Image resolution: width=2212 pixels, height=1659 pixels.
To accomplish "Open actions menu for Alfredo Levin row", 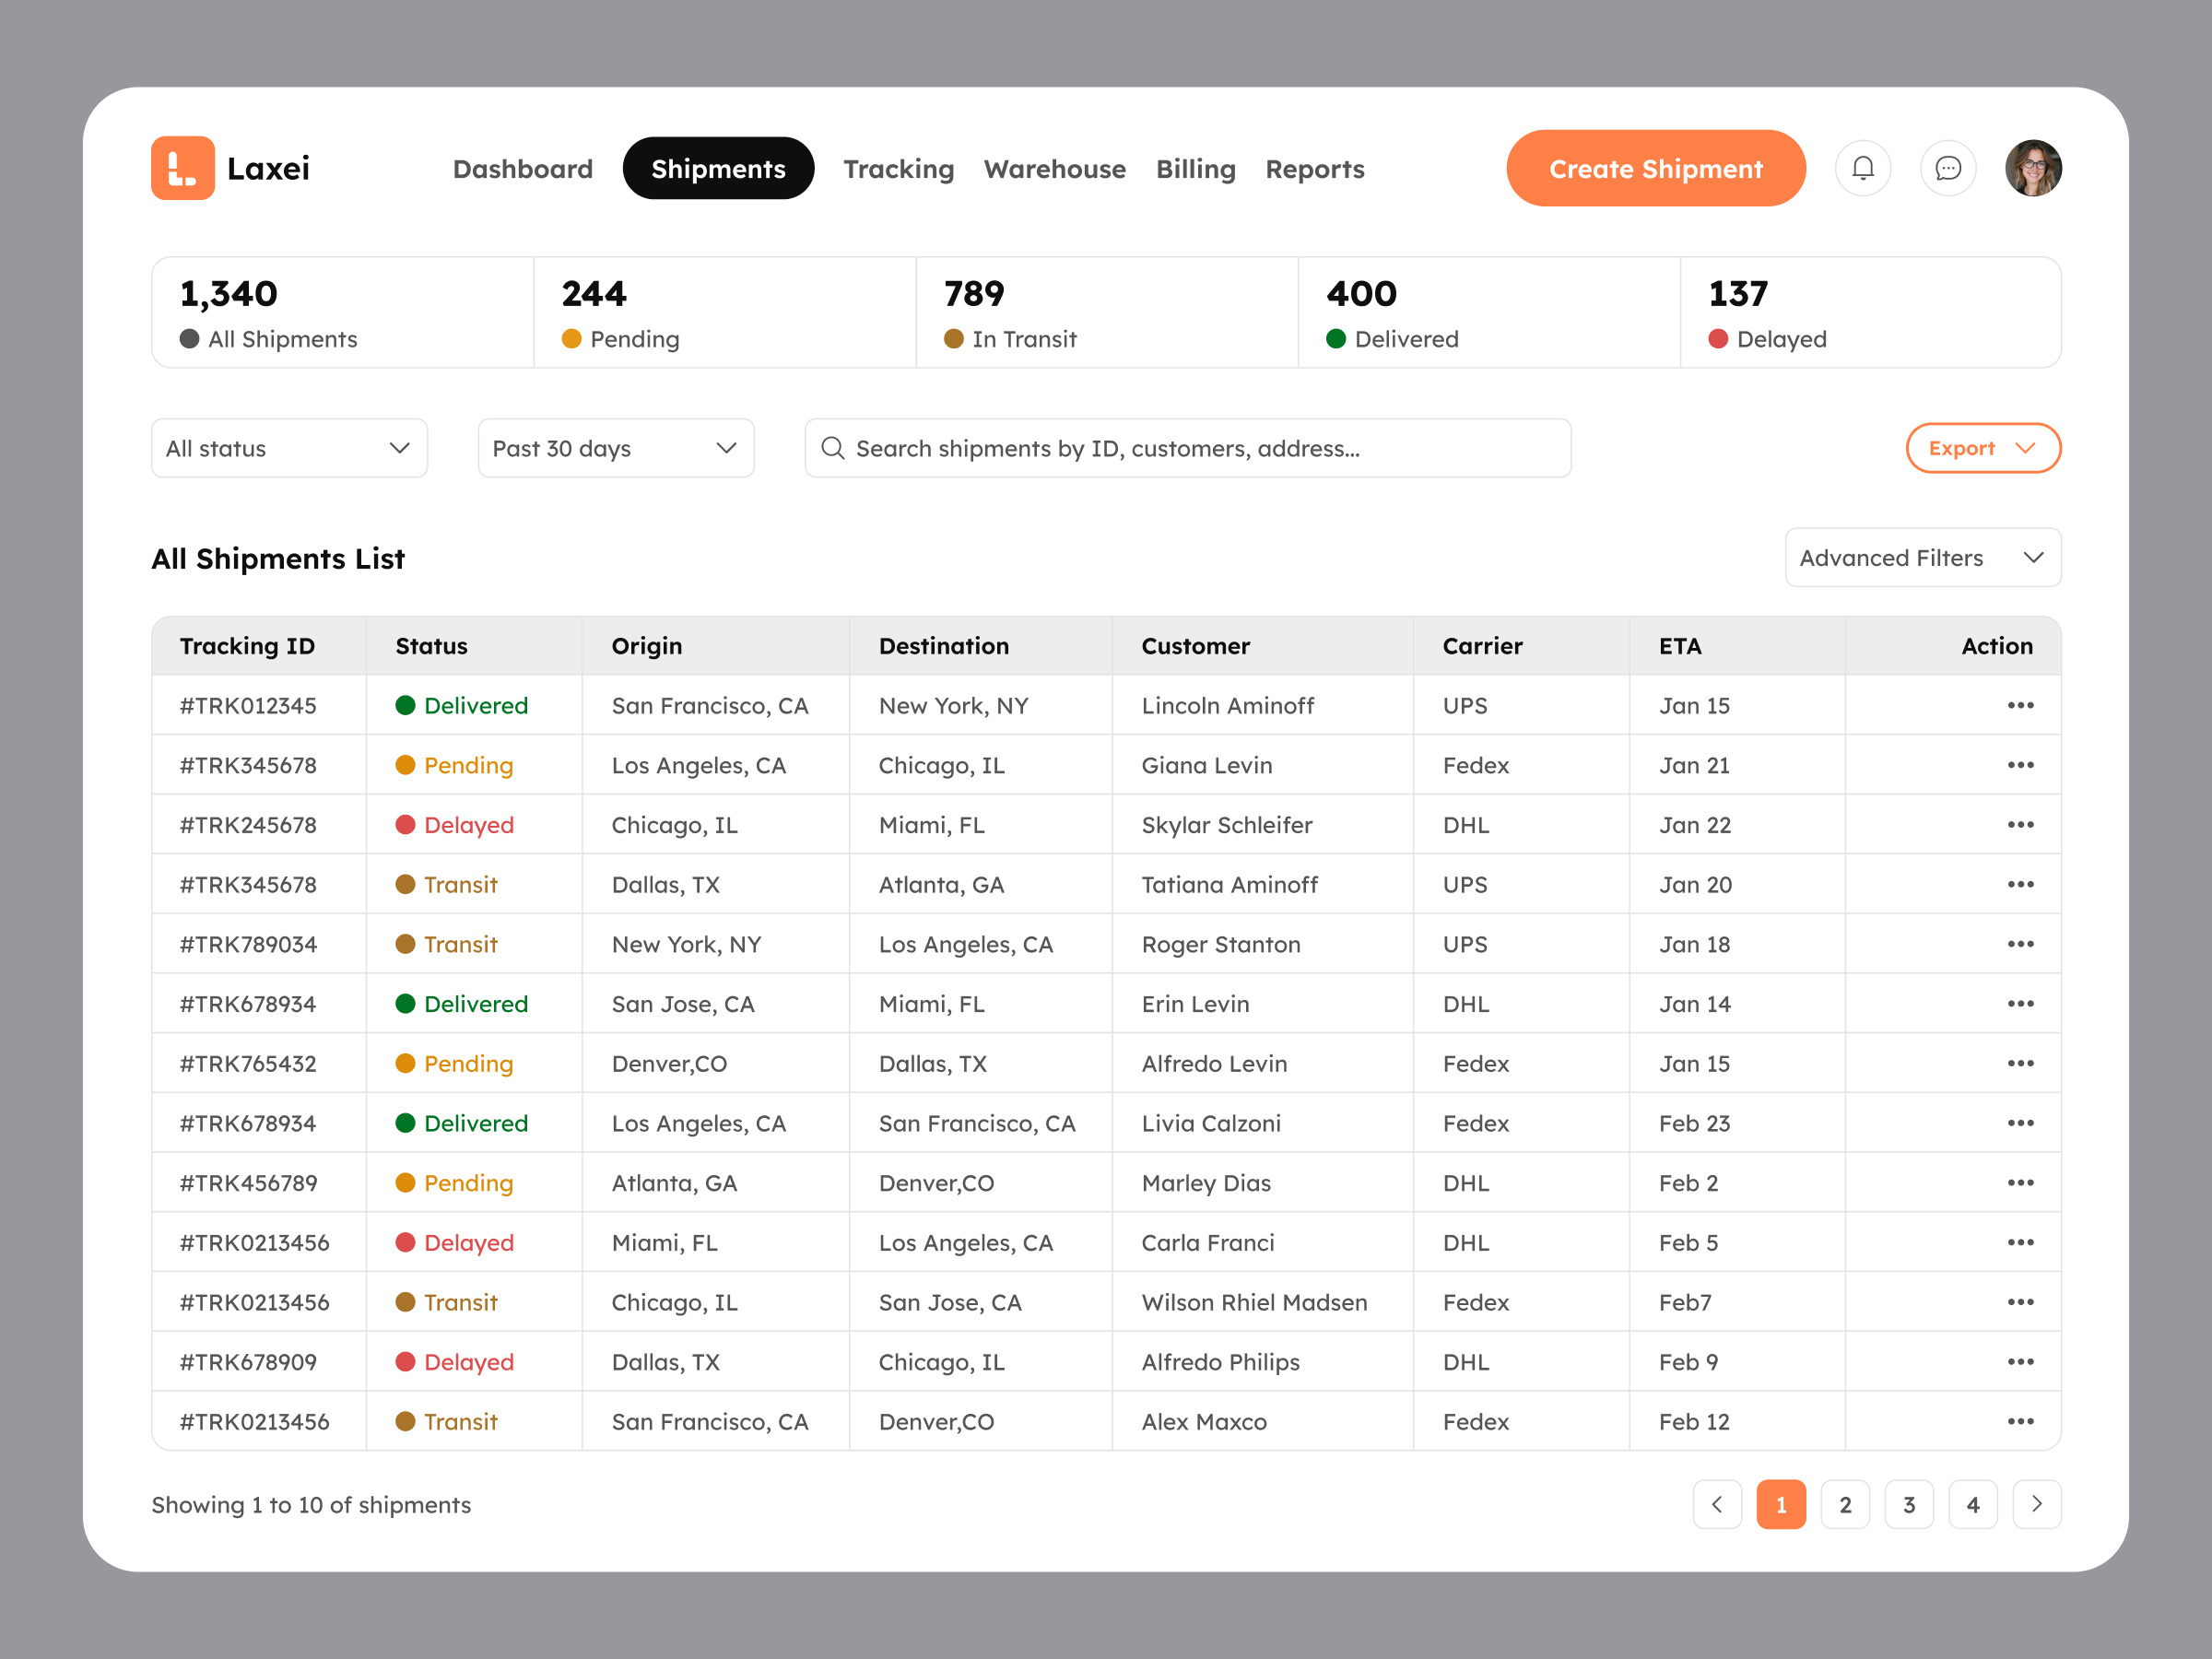I will [x=2020, y=1064].
